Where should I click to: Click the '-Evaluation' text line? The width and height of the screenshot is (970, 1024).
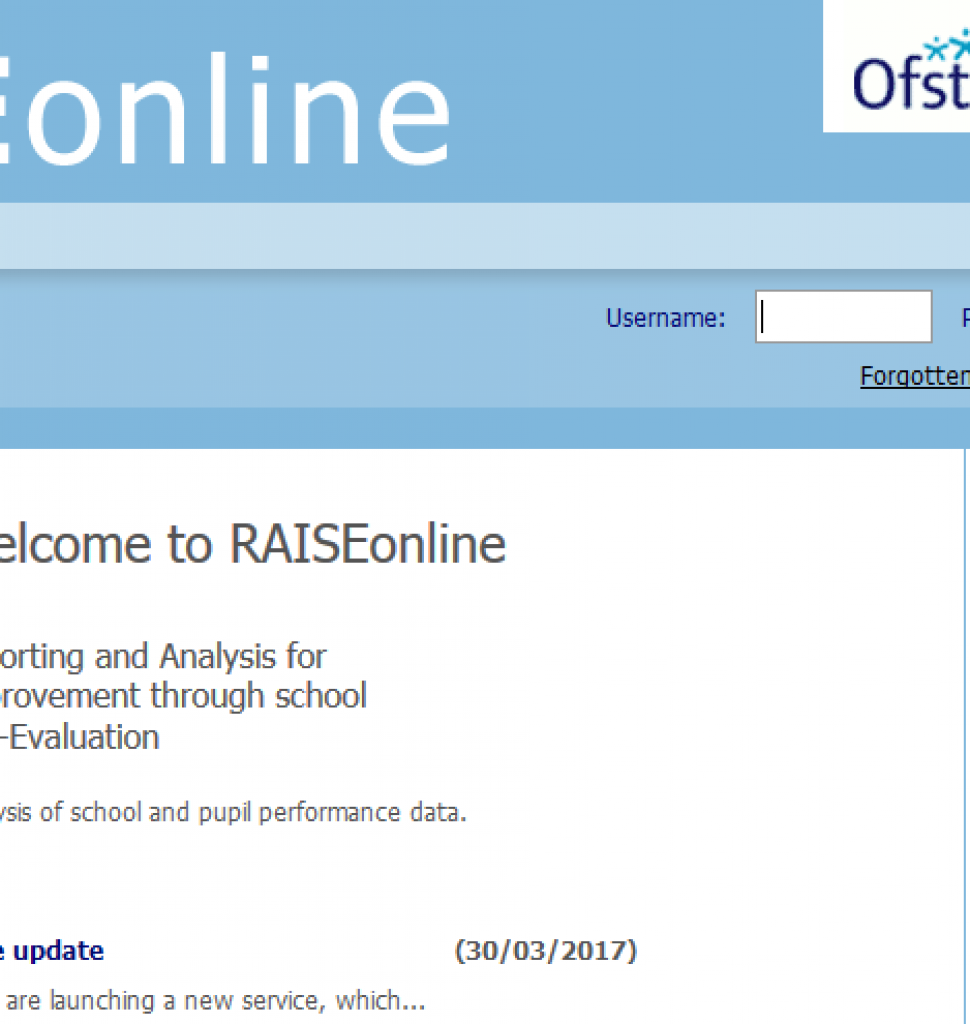point(80,737)
